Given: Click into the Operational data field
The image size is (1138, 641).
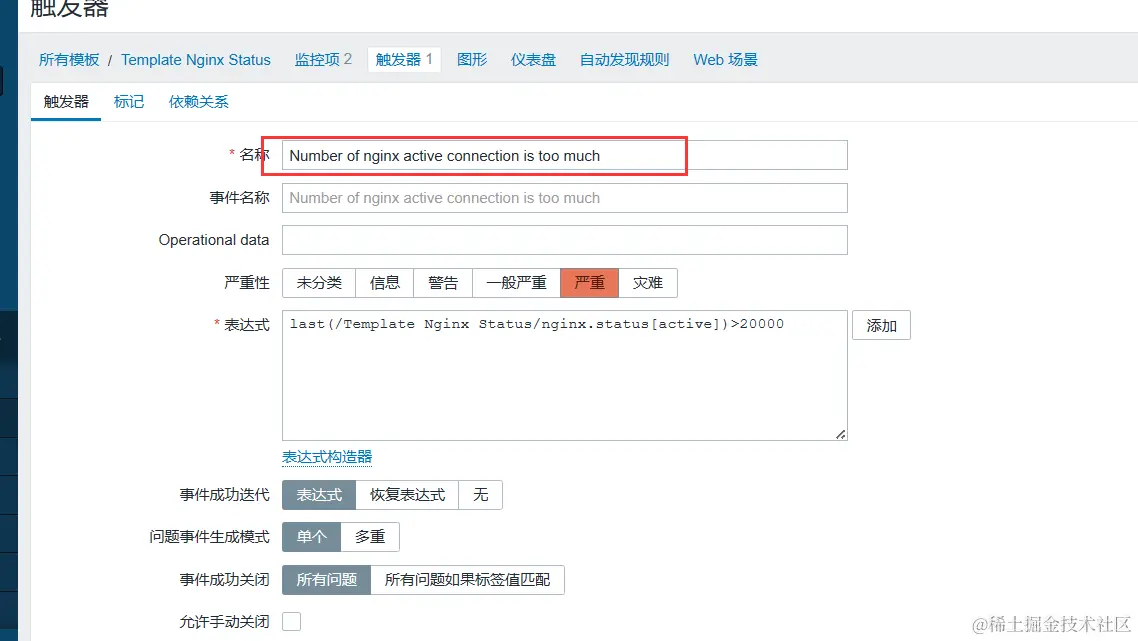Looking at the screenshot, I should [565, 240].
